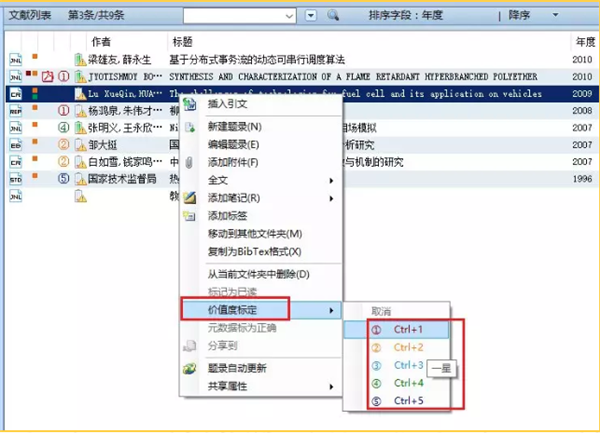Click two-star rating icon in 白如雪 row

pos(64,161)
